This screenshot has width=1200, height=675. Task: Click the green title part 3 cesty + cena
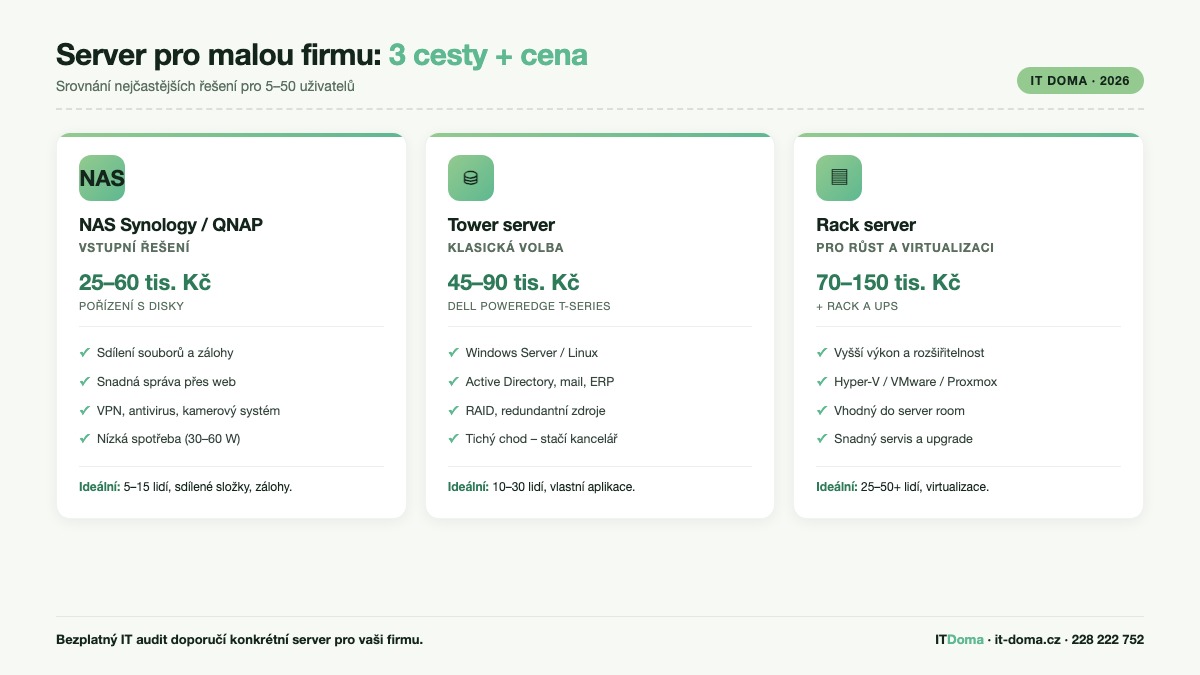pos(488,55)
